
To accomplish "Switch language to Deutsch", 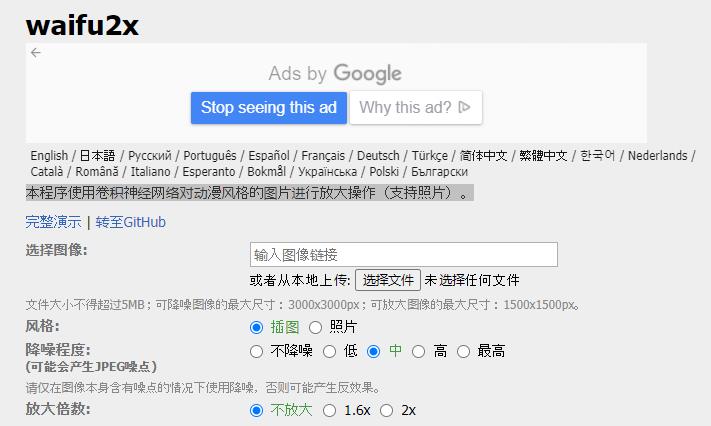I will [x=378, y=156].
